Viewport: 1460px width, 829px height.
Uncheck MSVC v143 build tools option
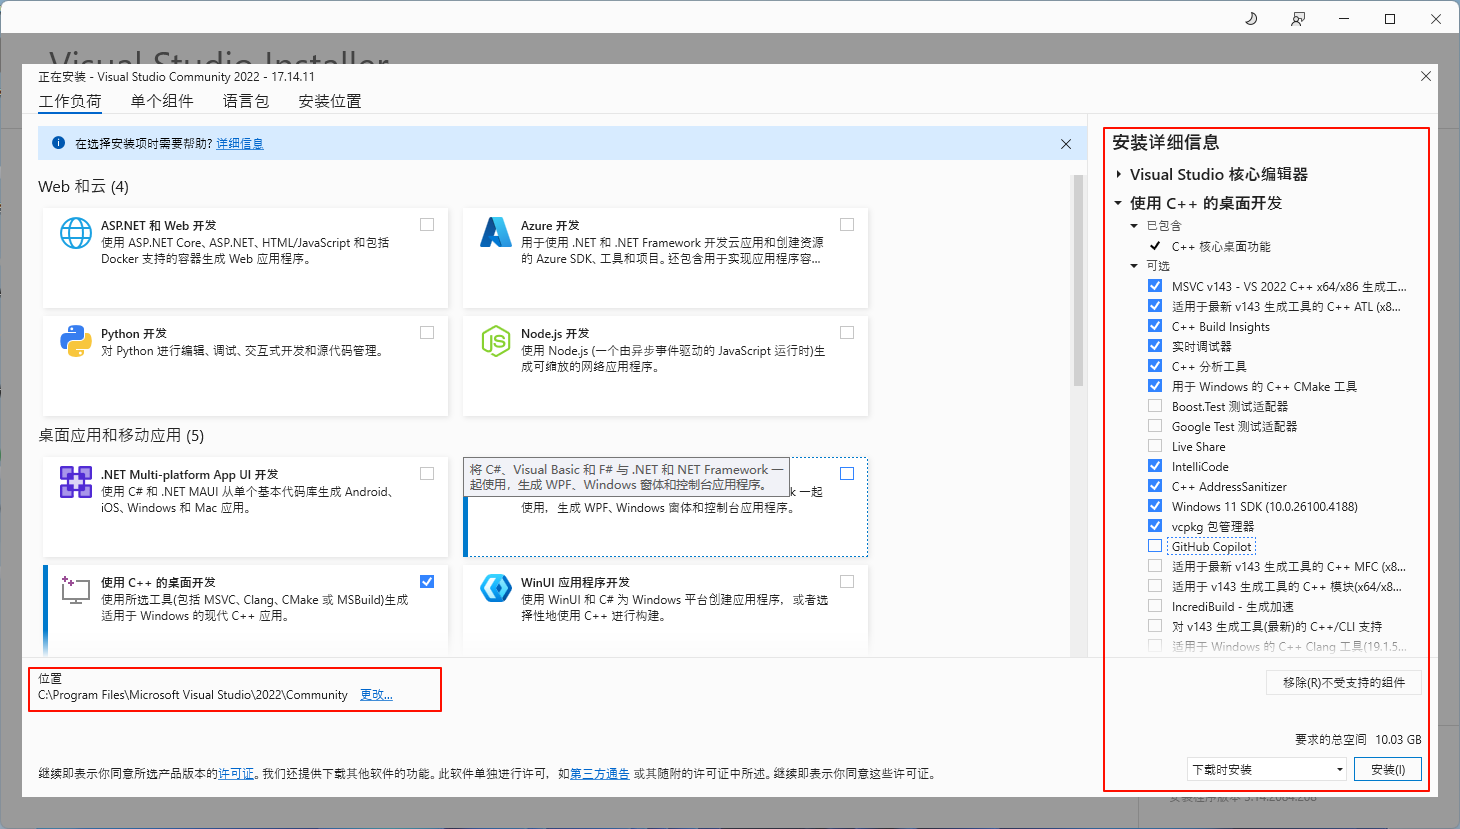(x=1155, y=286)
